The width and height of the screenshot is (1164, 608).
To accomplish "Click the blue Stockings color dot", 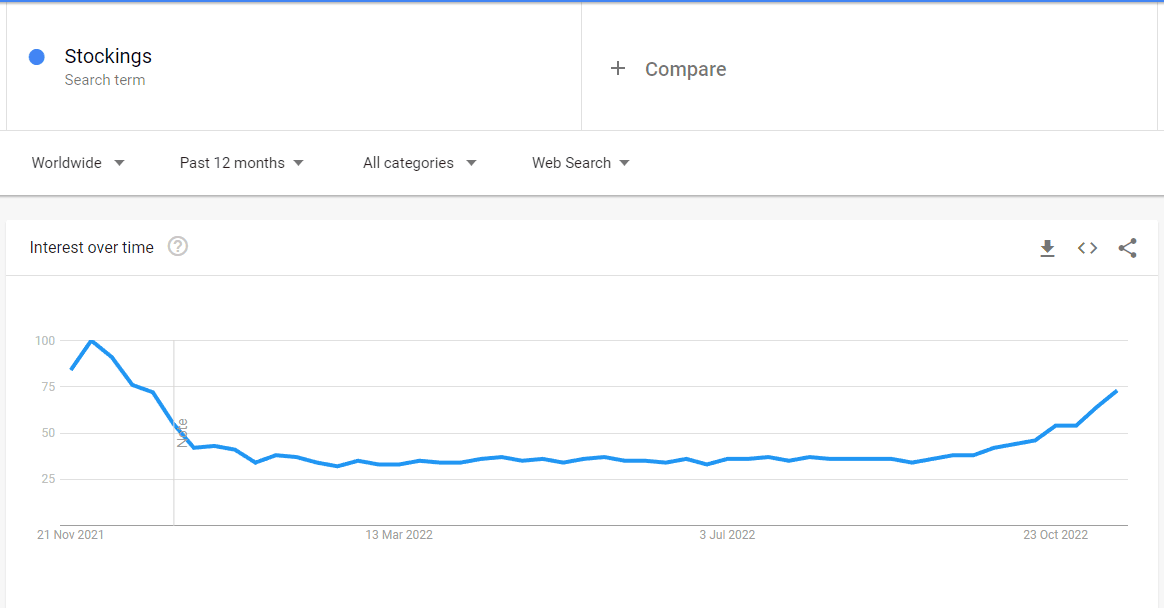I will [x=36, y=56].
